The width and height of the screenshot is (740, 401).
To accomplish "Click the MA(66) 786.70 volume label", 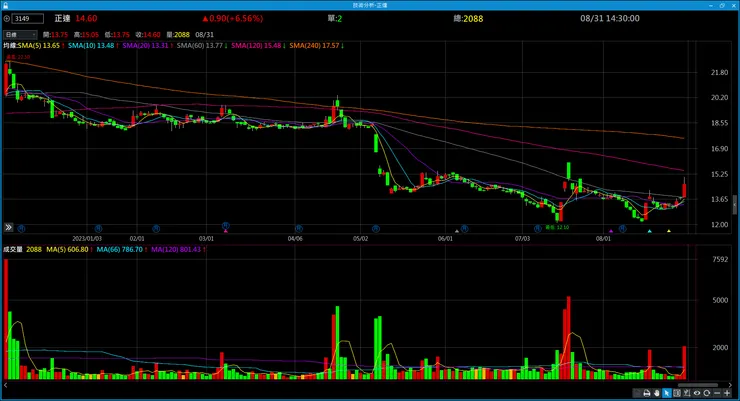I will click(x=120, y=250).
